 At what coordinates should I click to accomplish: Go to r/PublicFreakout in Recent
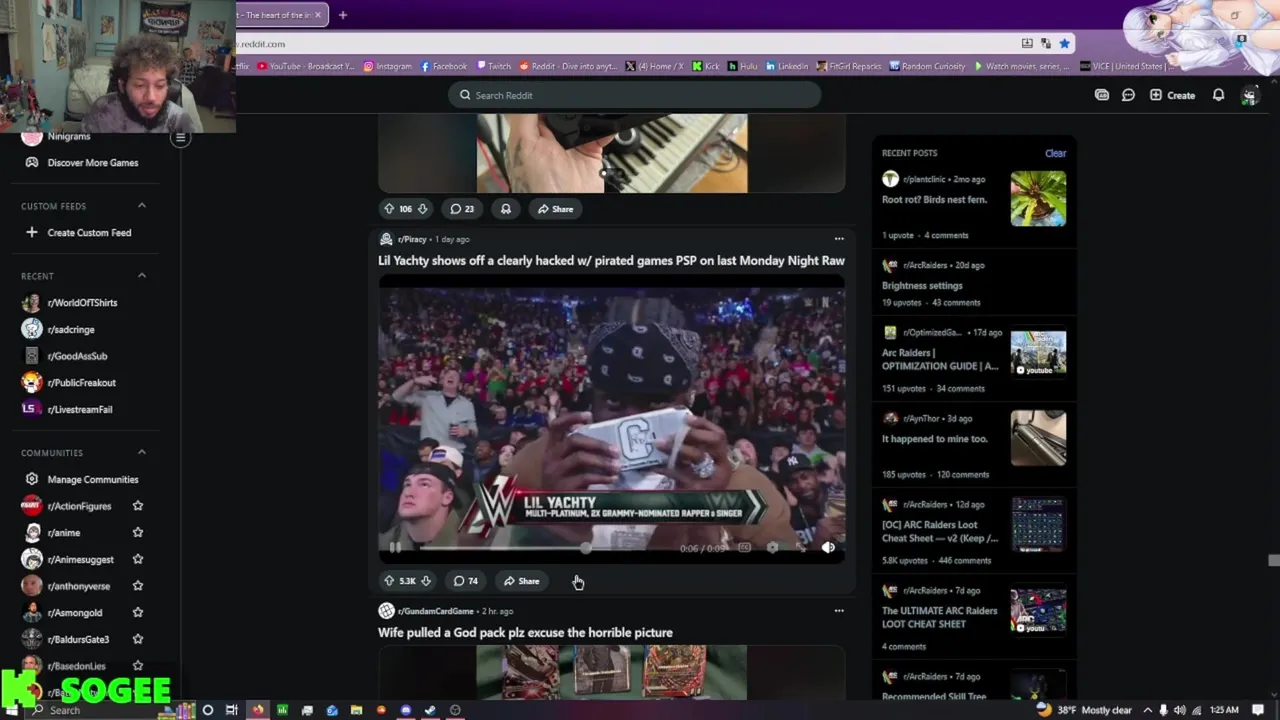(x=81, y=383)
